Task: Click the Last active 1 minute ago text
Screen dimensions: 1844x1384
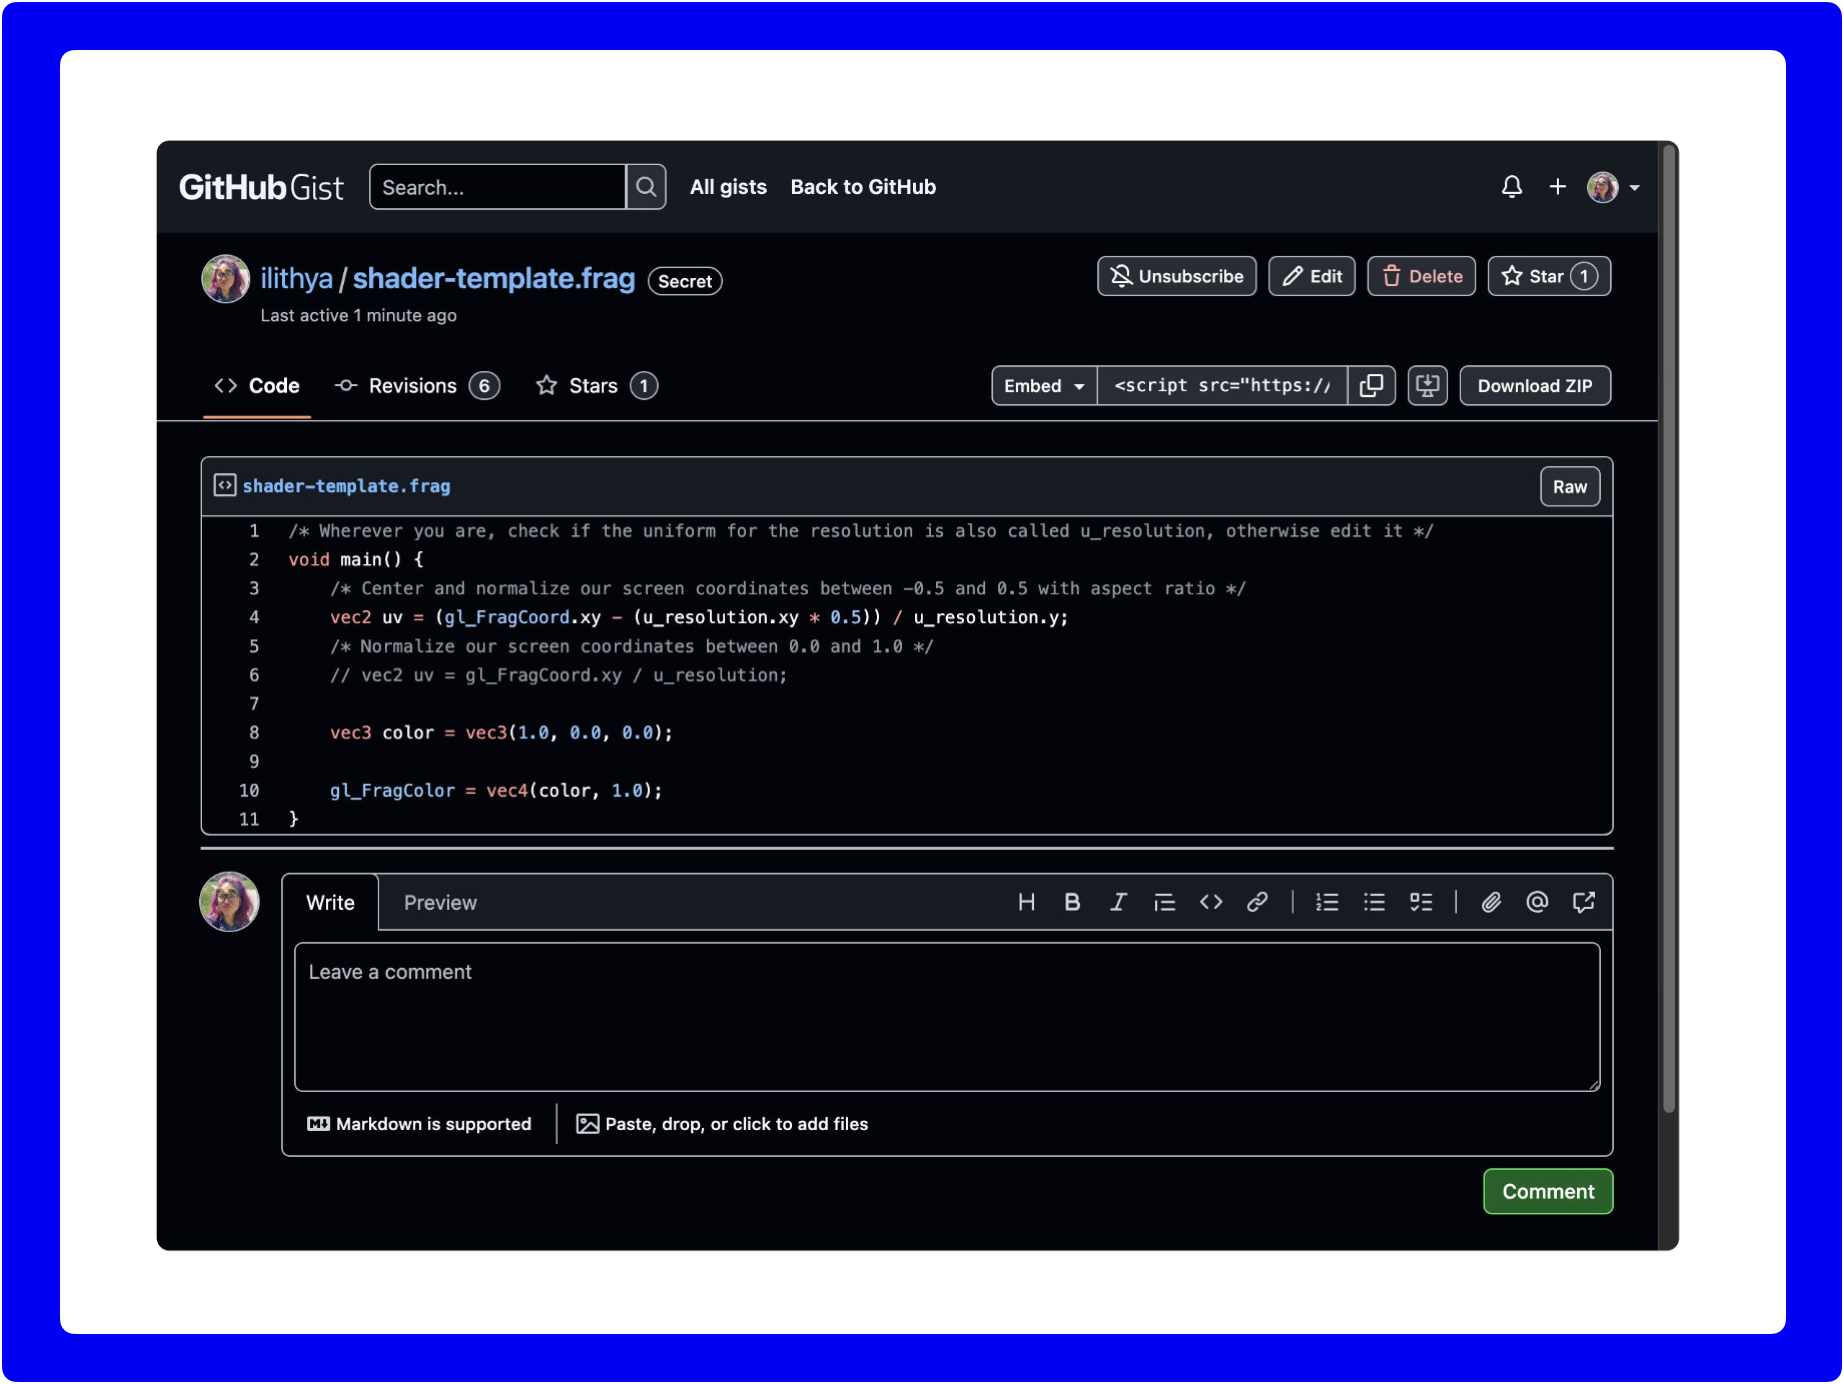Action: (x=358, y=315)
